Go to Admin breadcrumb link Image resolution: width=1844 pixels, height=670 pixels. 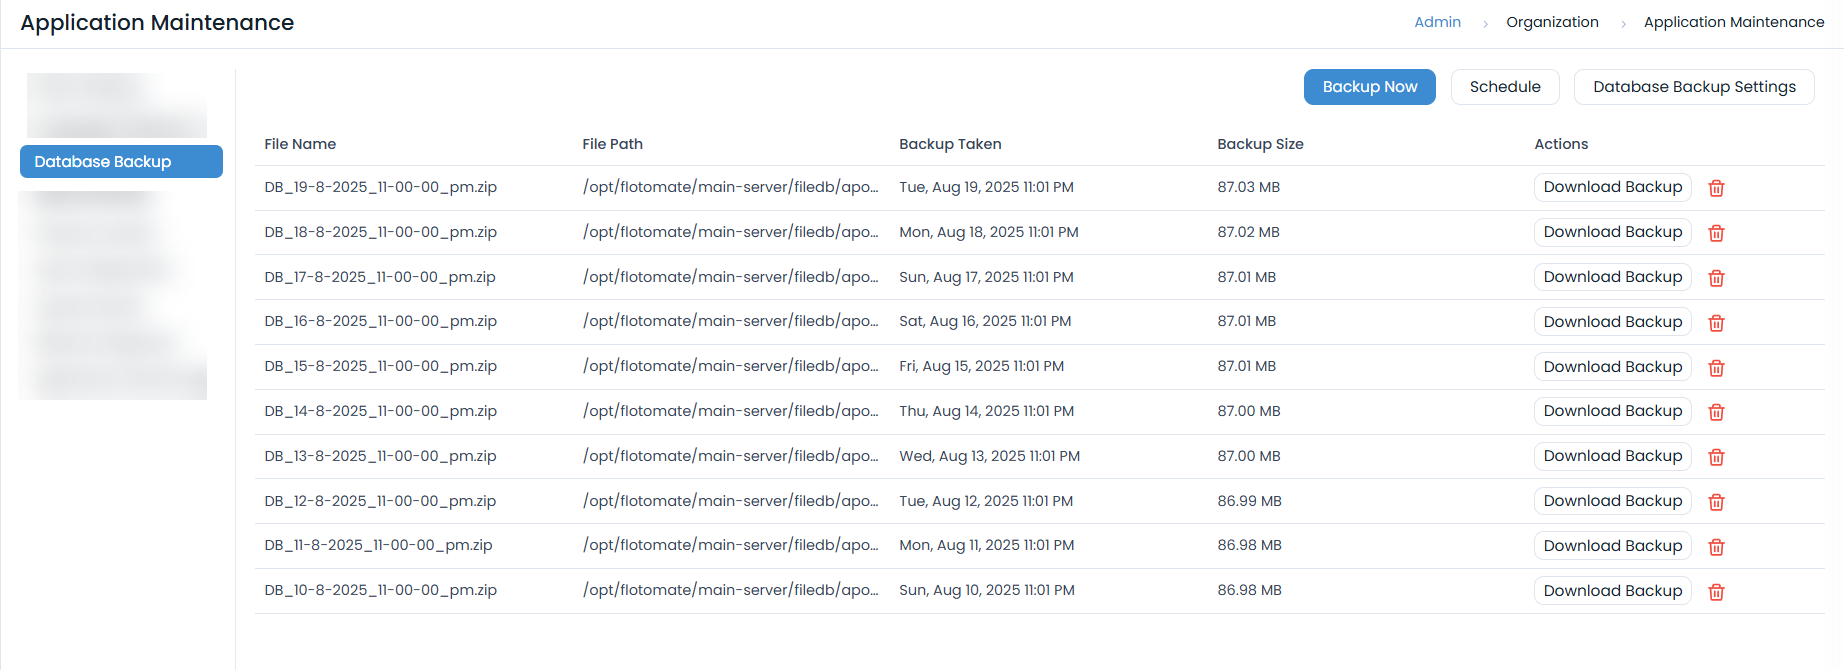point(1437,22)
